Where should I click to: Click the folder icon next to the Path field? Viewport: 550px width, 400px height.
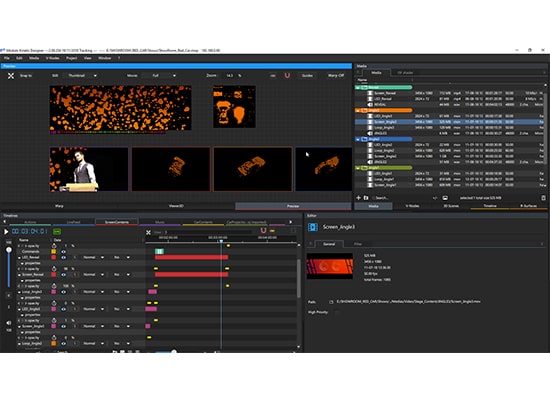331,302
